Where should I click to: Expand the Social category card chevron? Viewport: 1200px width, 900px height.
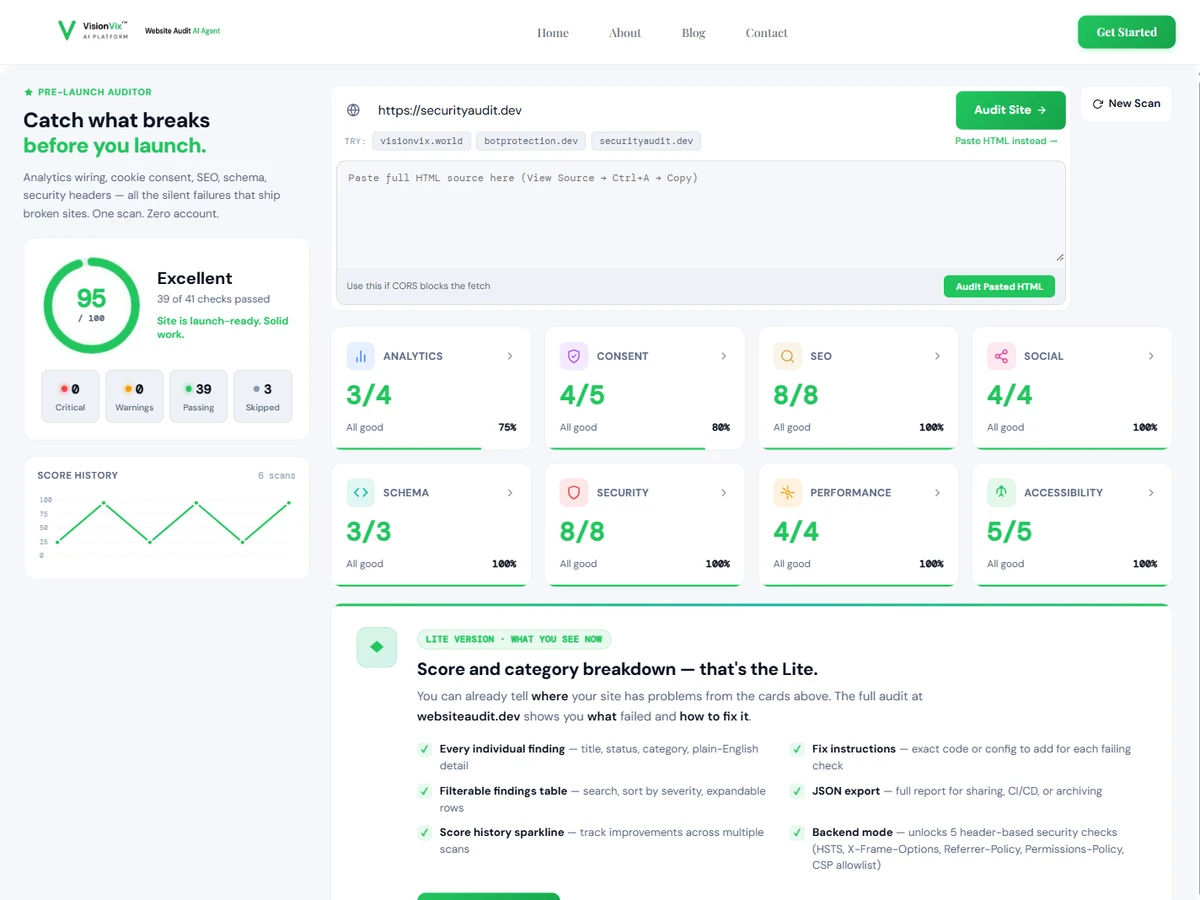coord(1151,356)
